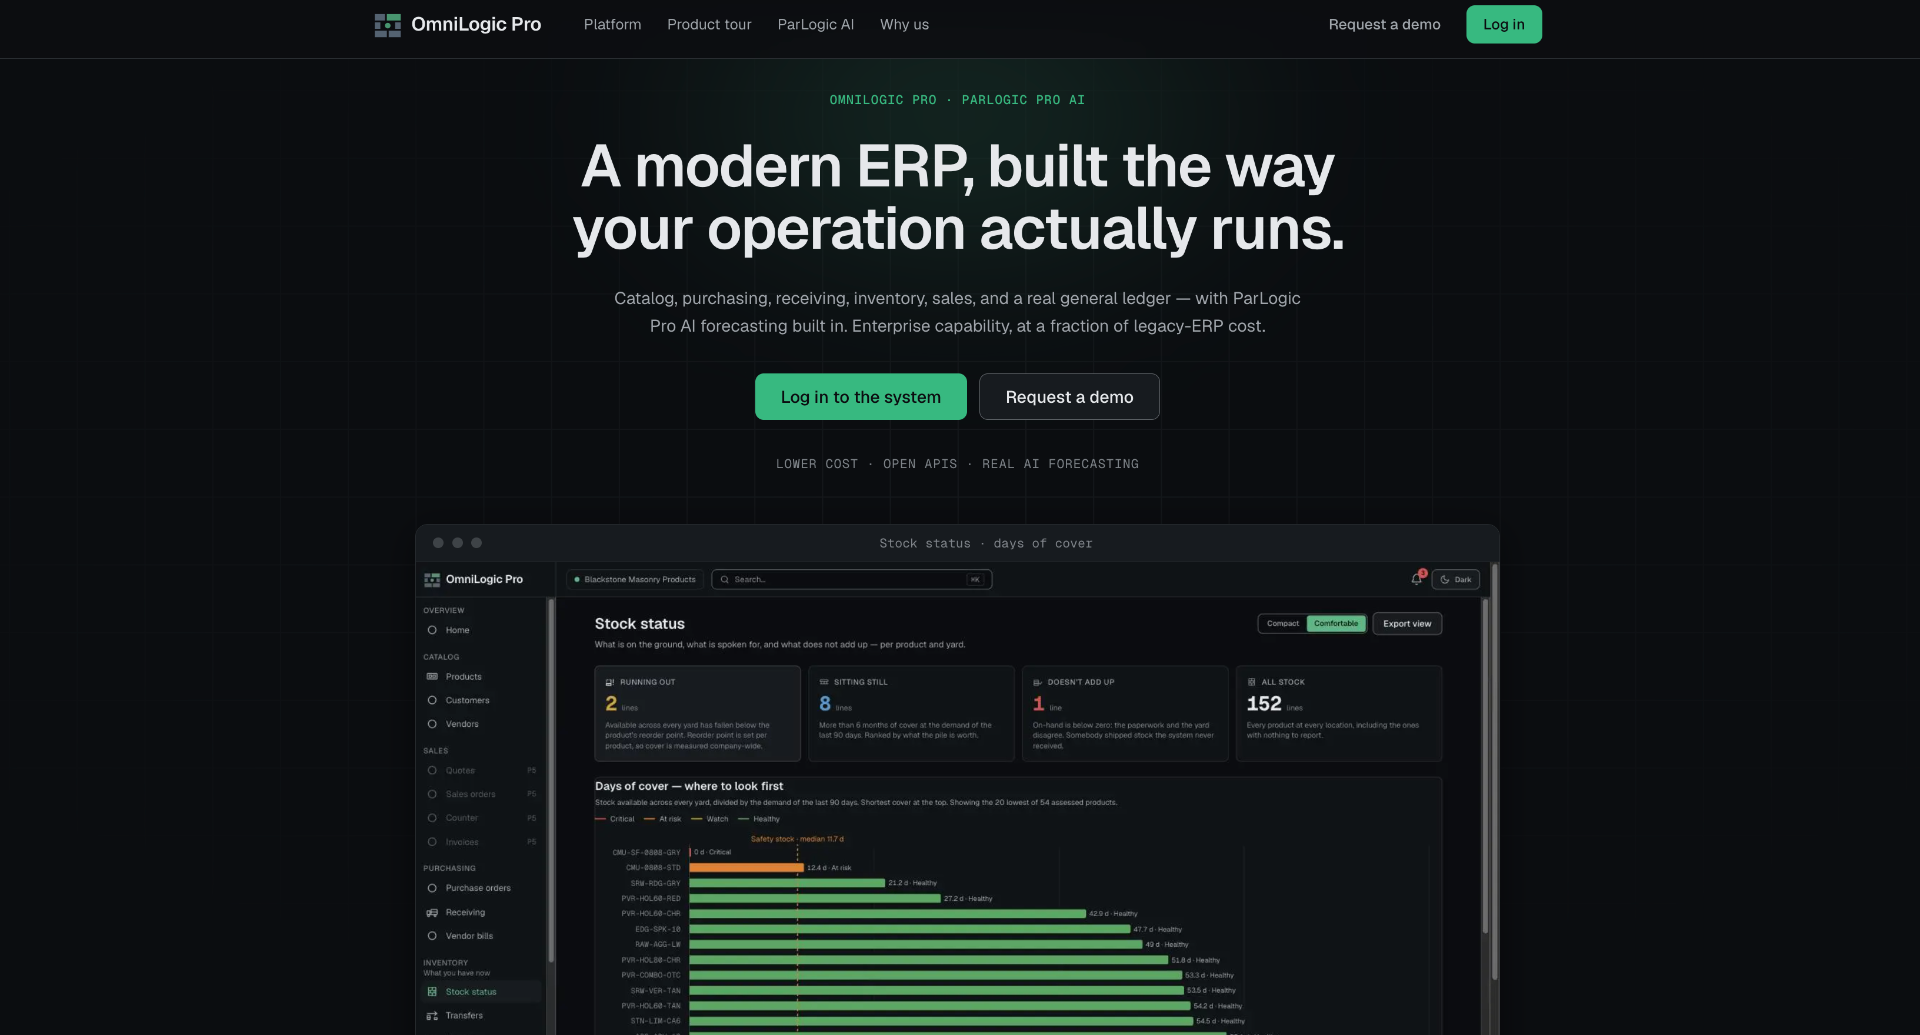Click the Home icon in the preview sidebar
This screenshot has width=1920, height=1035.
[x=432, y=630]
